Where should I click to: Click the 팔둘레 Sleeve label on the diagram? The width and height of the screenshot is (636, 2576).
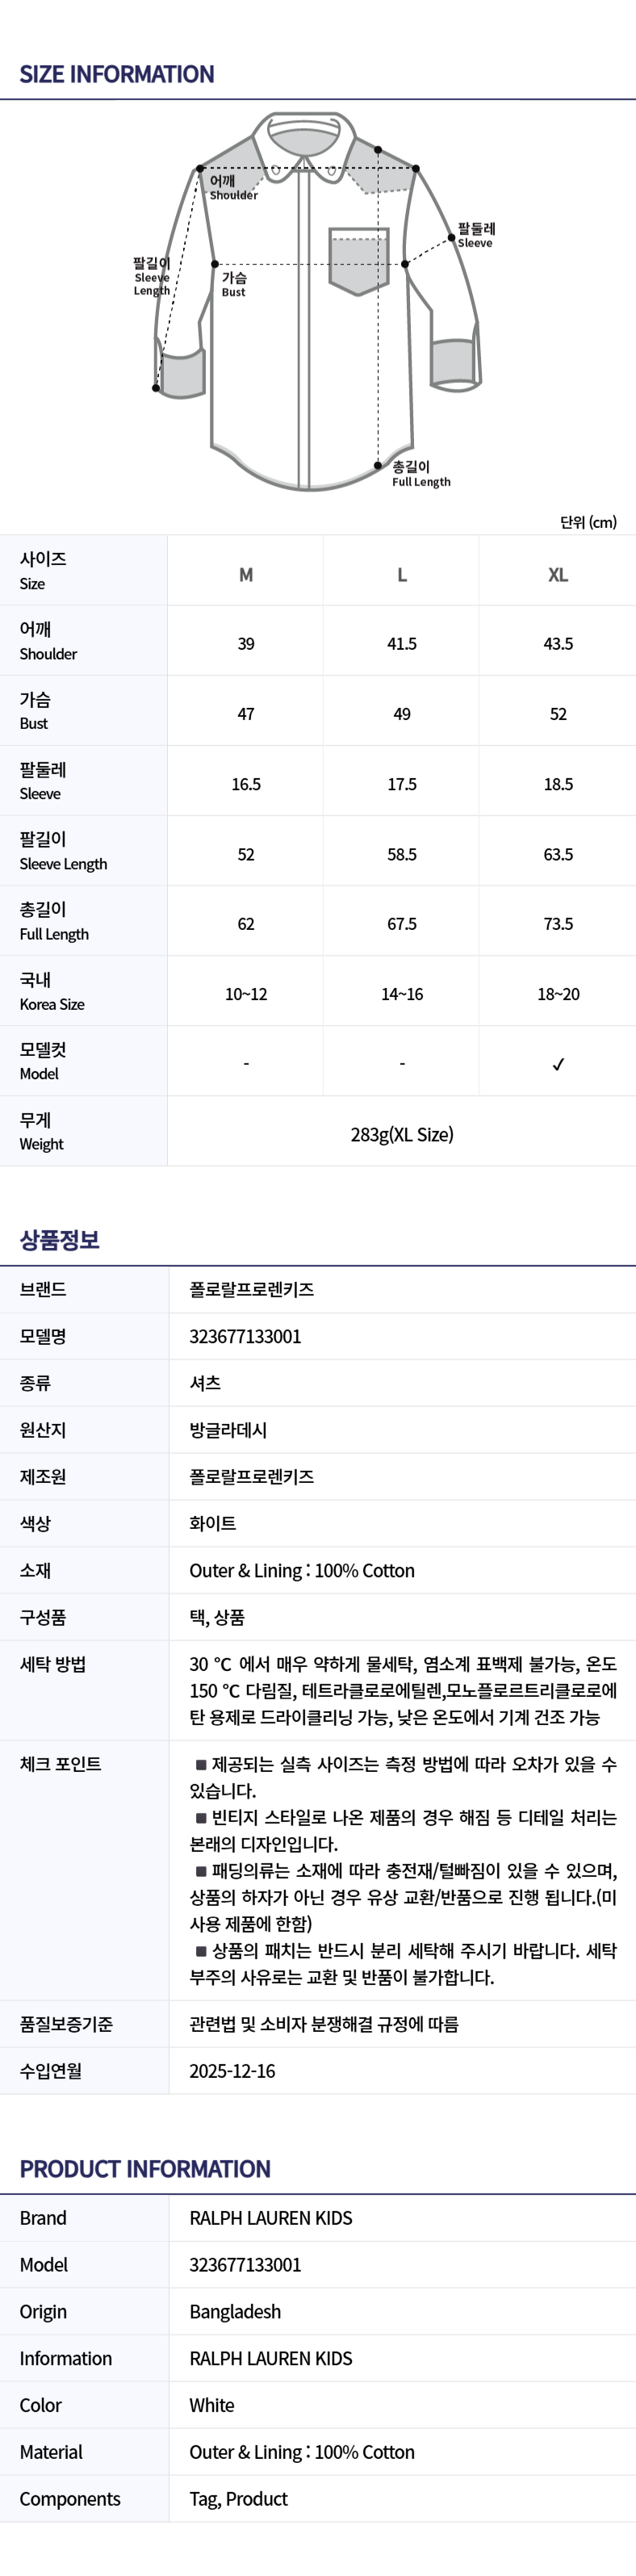pos(476,235)
